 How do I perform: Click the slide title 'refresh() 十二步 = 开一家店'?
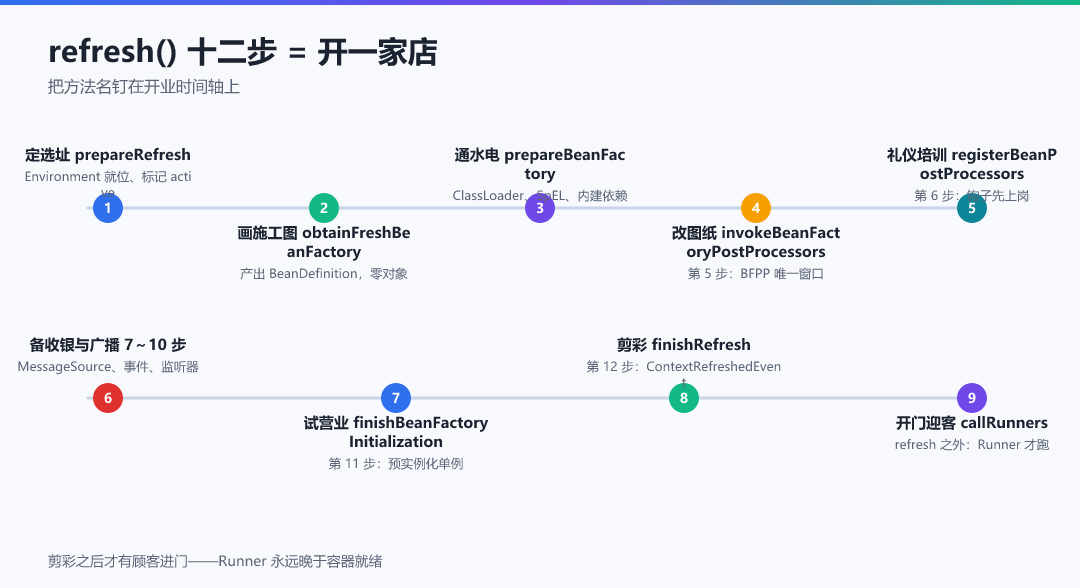point(242,52)
